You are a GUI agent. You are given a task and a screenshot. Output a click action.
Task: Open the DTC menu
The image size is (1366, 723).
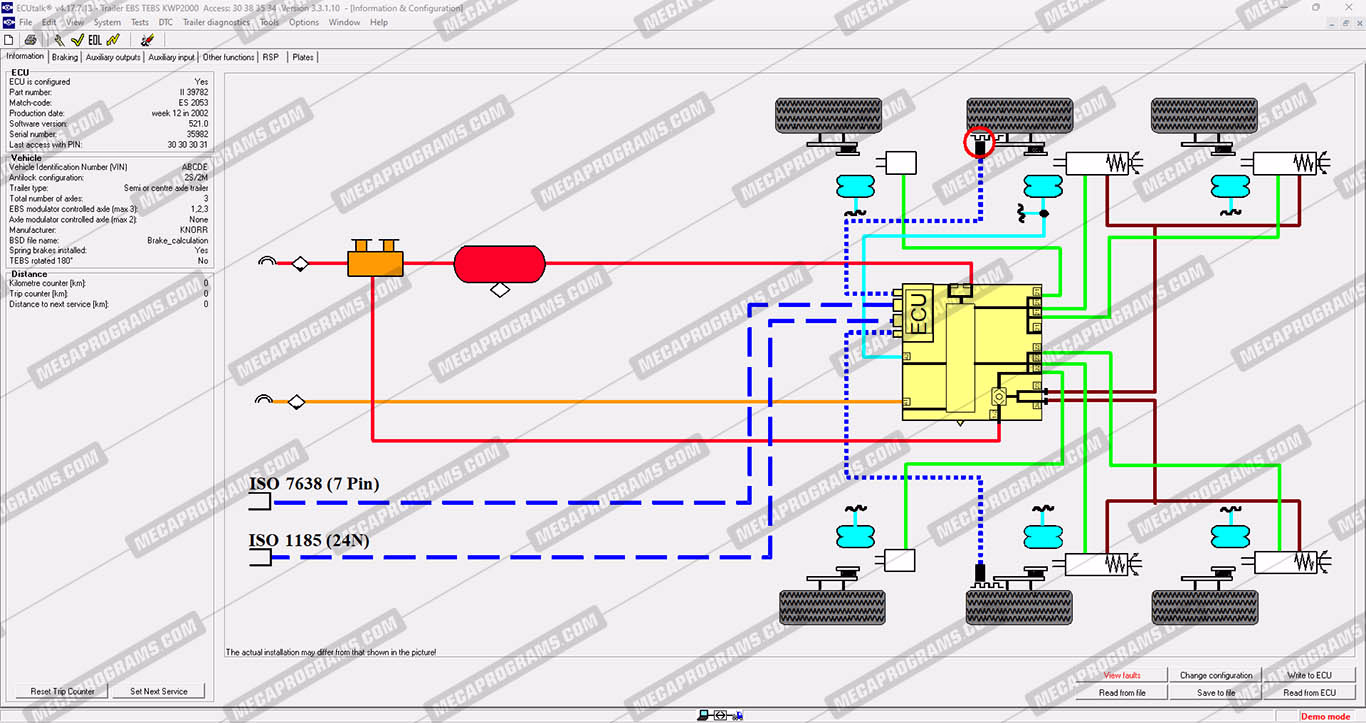click(x=166, y=22)
